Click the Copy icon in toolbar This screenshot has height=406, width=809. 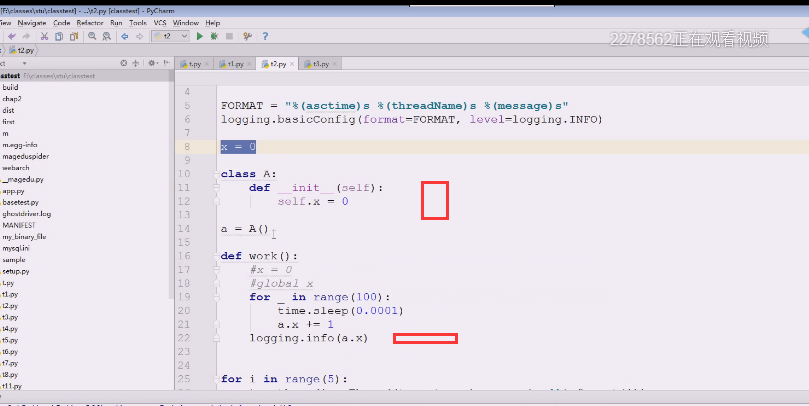59,36
